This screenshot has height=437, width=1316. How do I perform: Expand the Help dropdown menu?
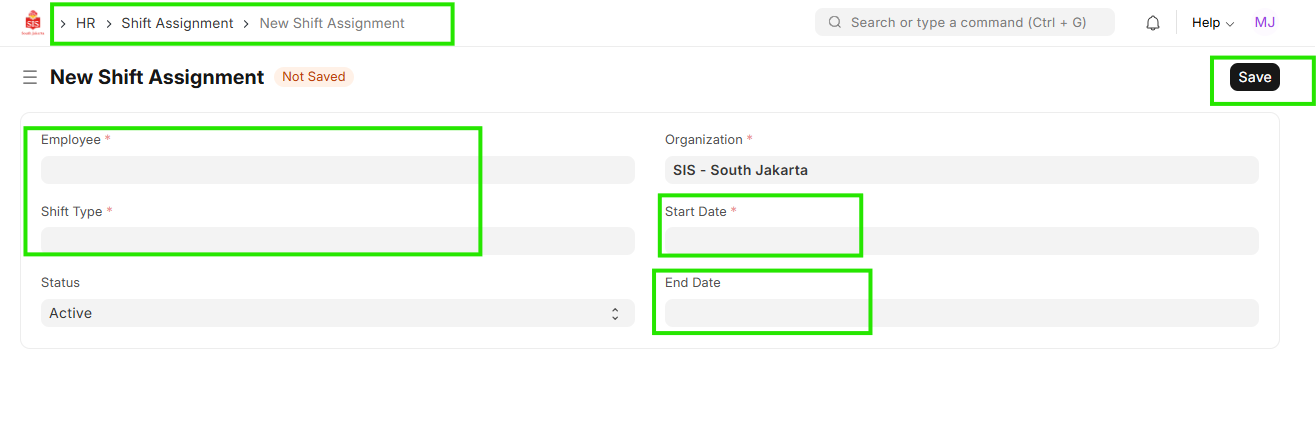coord(1212,23)
